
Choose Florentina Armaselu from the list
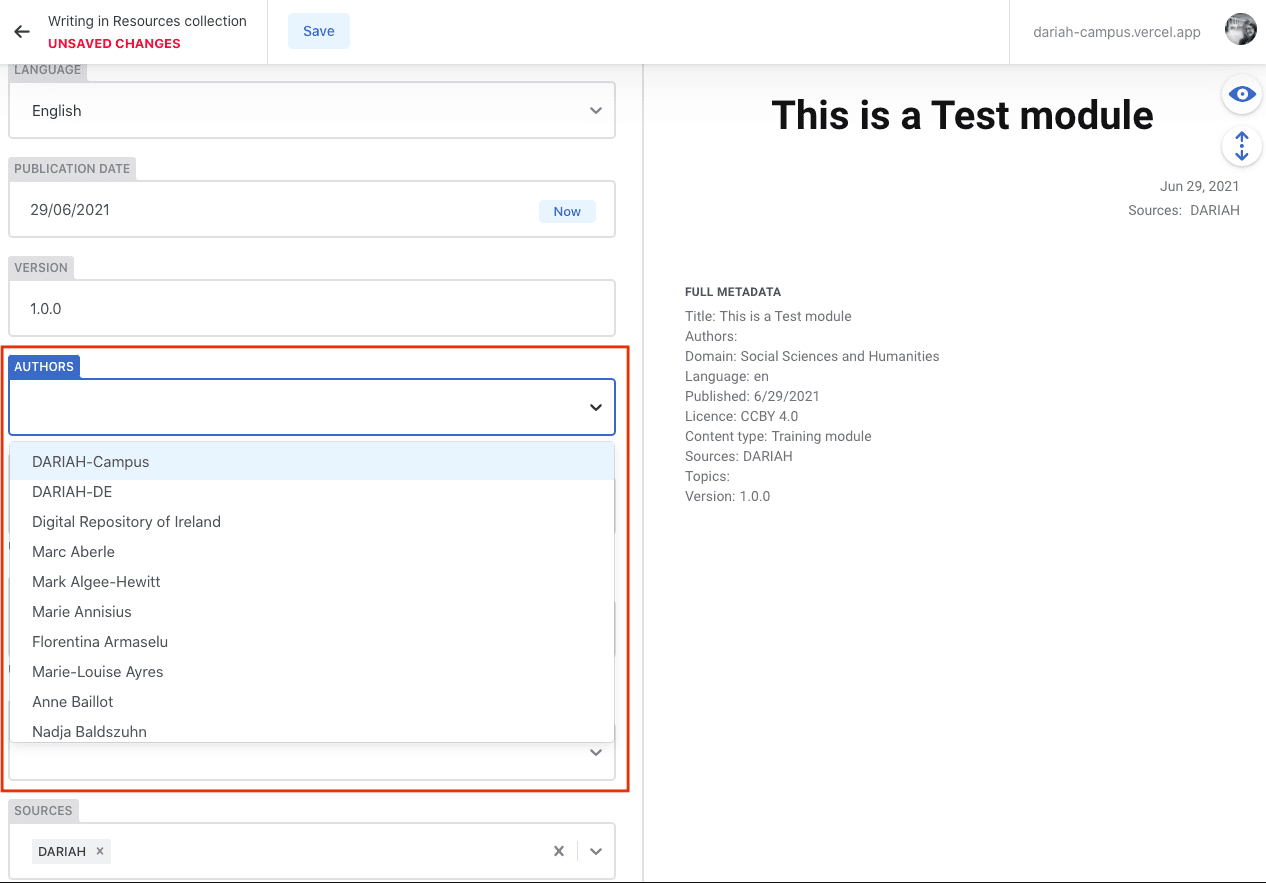[x=100, y=642]
